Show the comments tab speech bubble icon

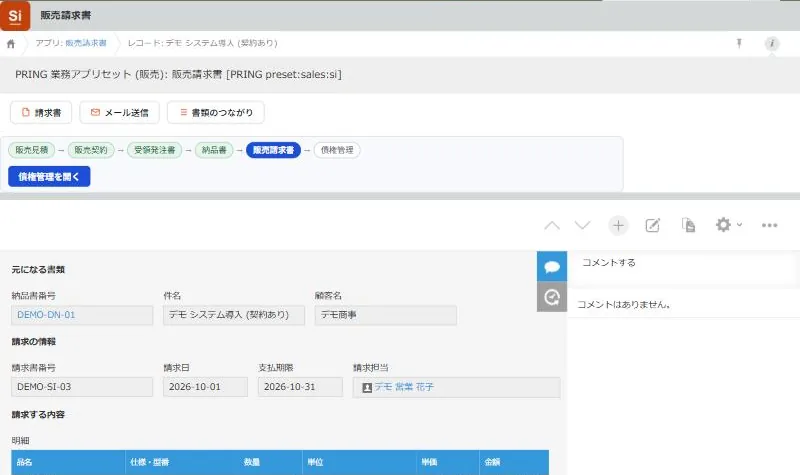(552, 266)
